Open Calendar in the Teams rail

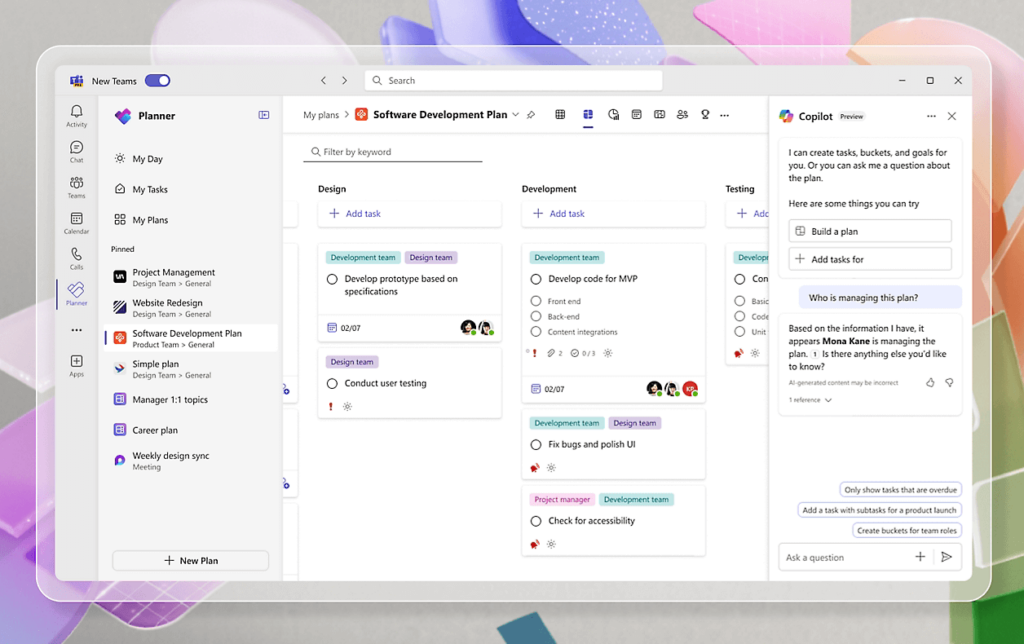(76, 223)
